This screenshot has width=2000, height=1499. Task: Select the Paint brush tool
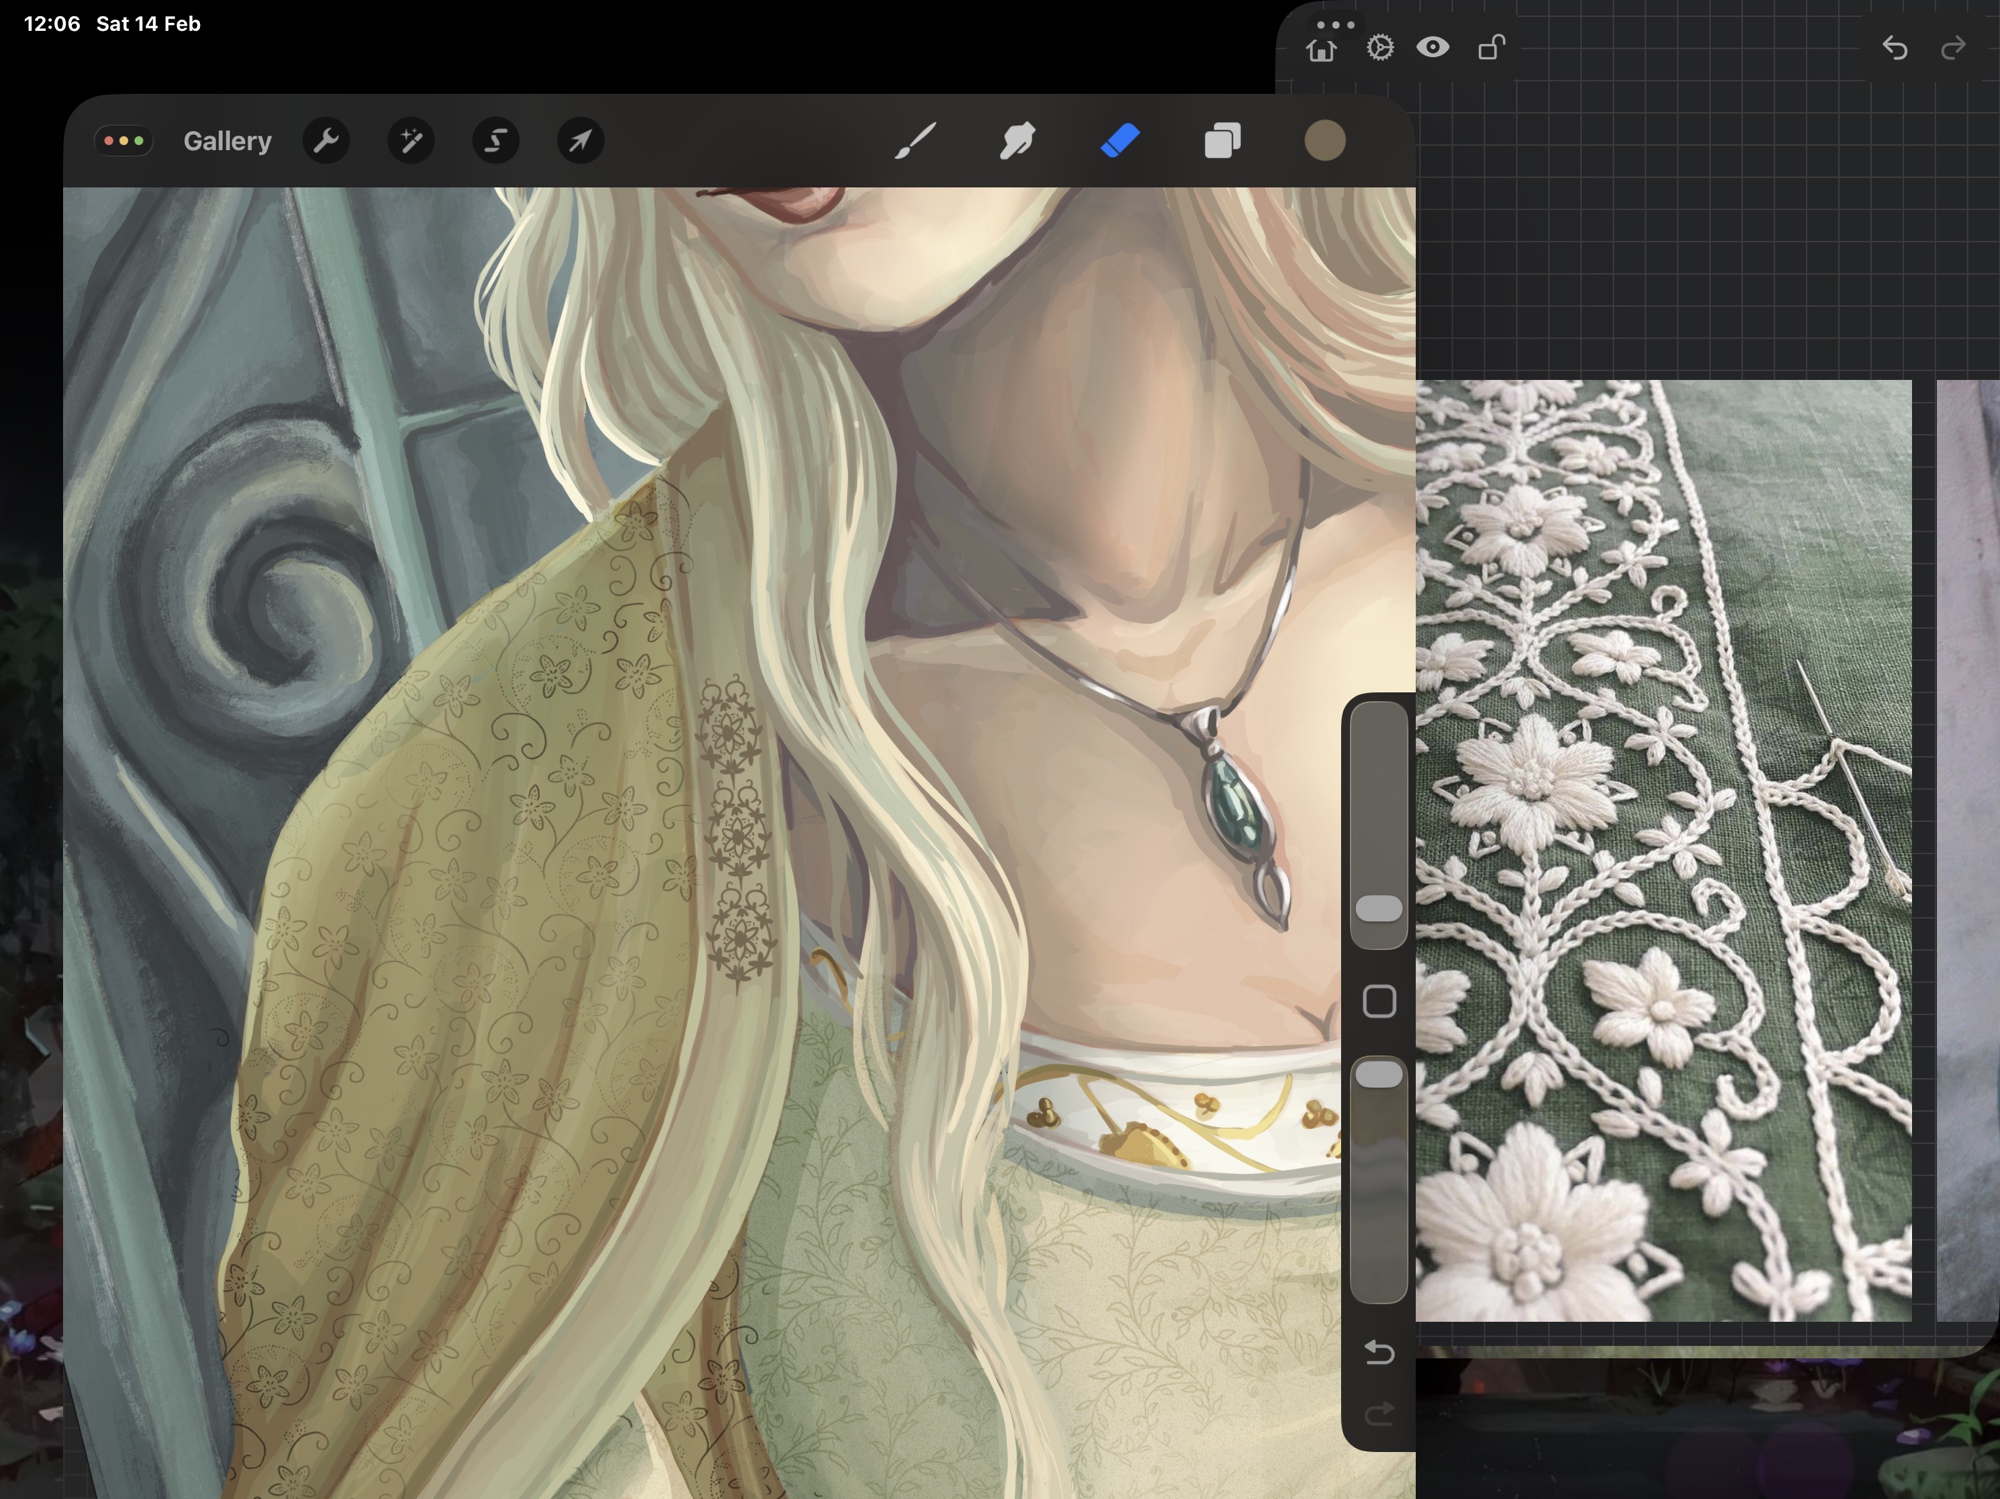tap(915, 141)
